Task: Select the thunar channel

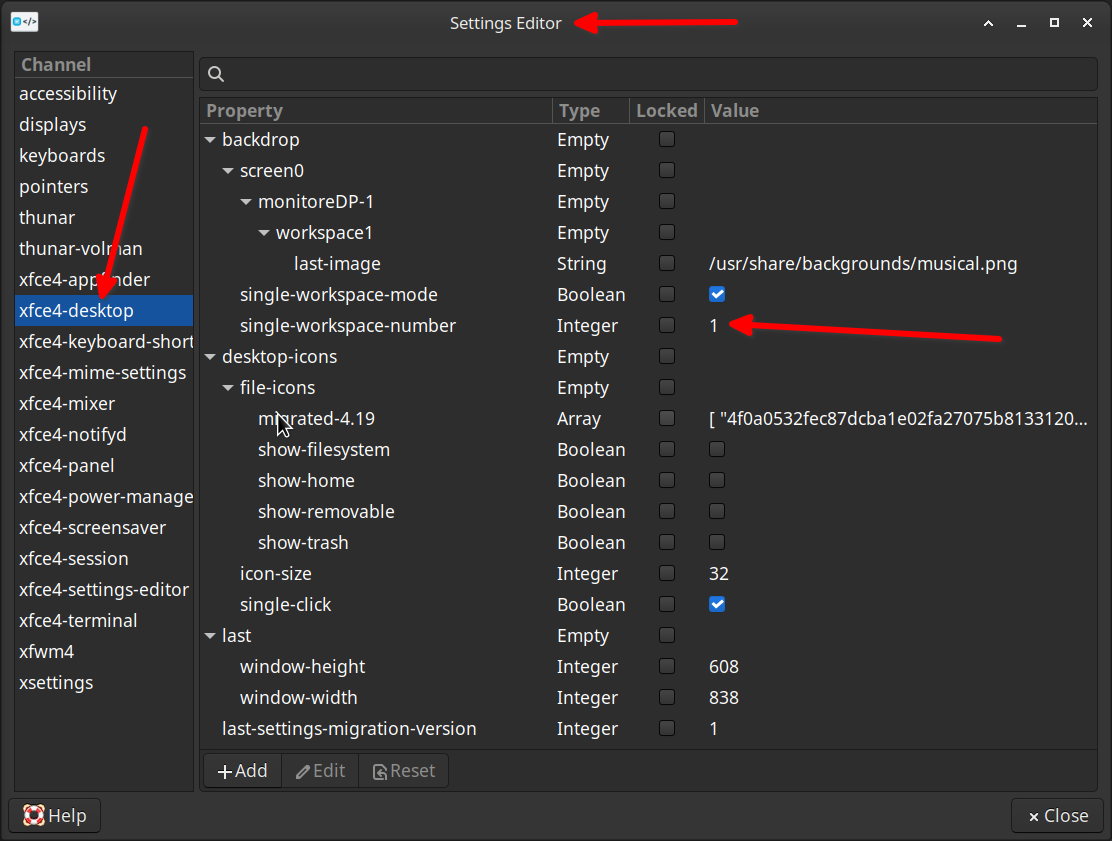Action: (x=104, y=218)
